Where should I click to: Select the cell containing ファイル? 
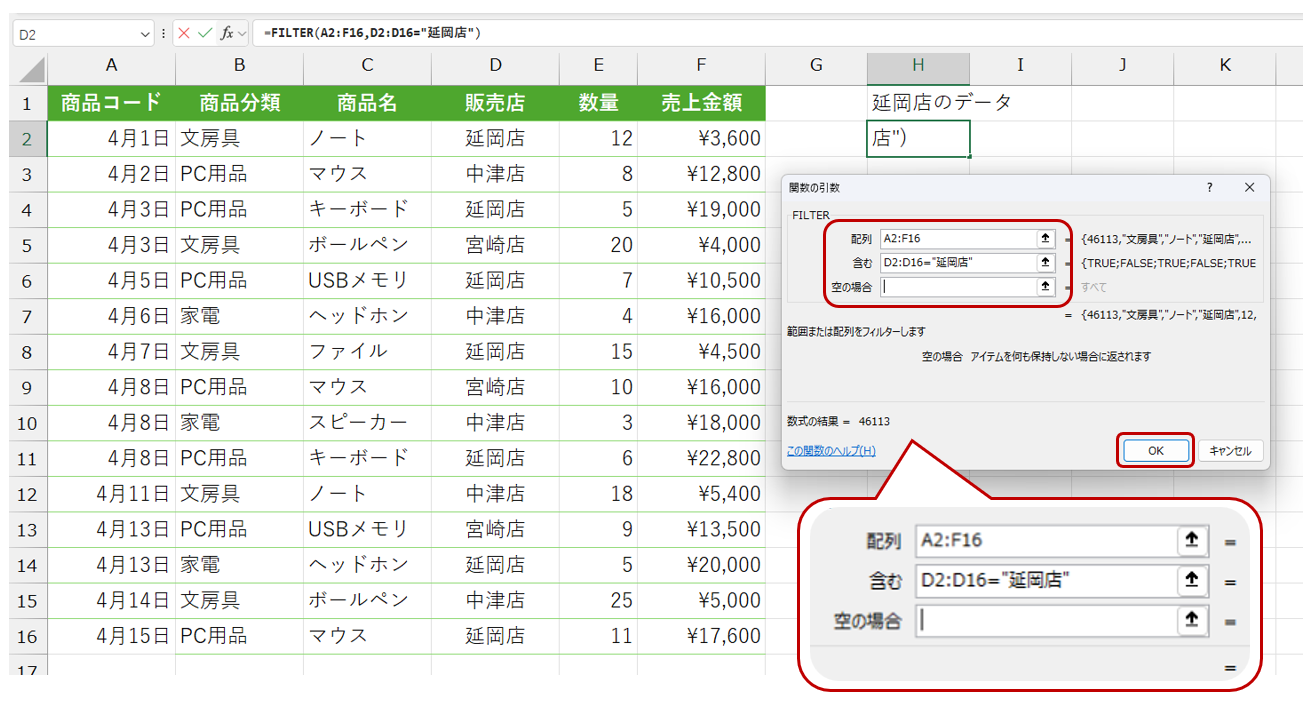[x=368, y=351]
